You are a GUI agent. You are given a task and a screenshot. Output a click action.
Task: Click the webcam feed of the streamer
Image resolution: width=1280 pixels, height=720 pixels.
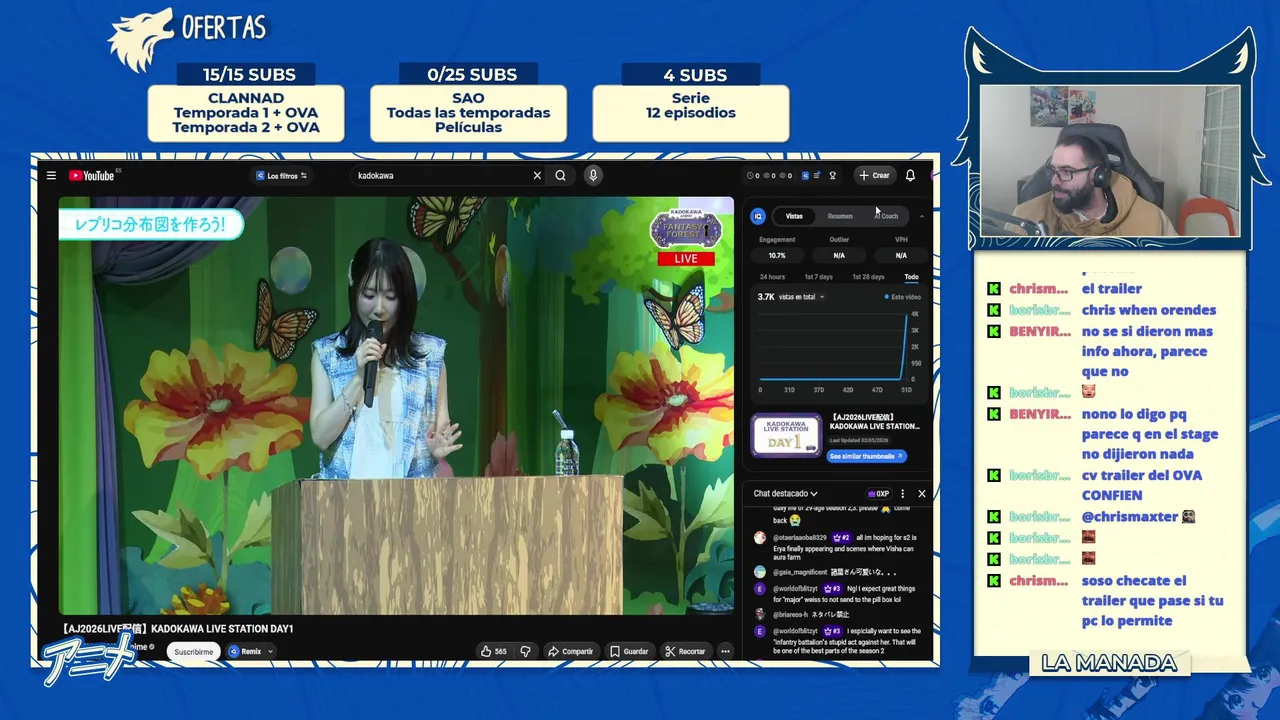pos(1110,161)
